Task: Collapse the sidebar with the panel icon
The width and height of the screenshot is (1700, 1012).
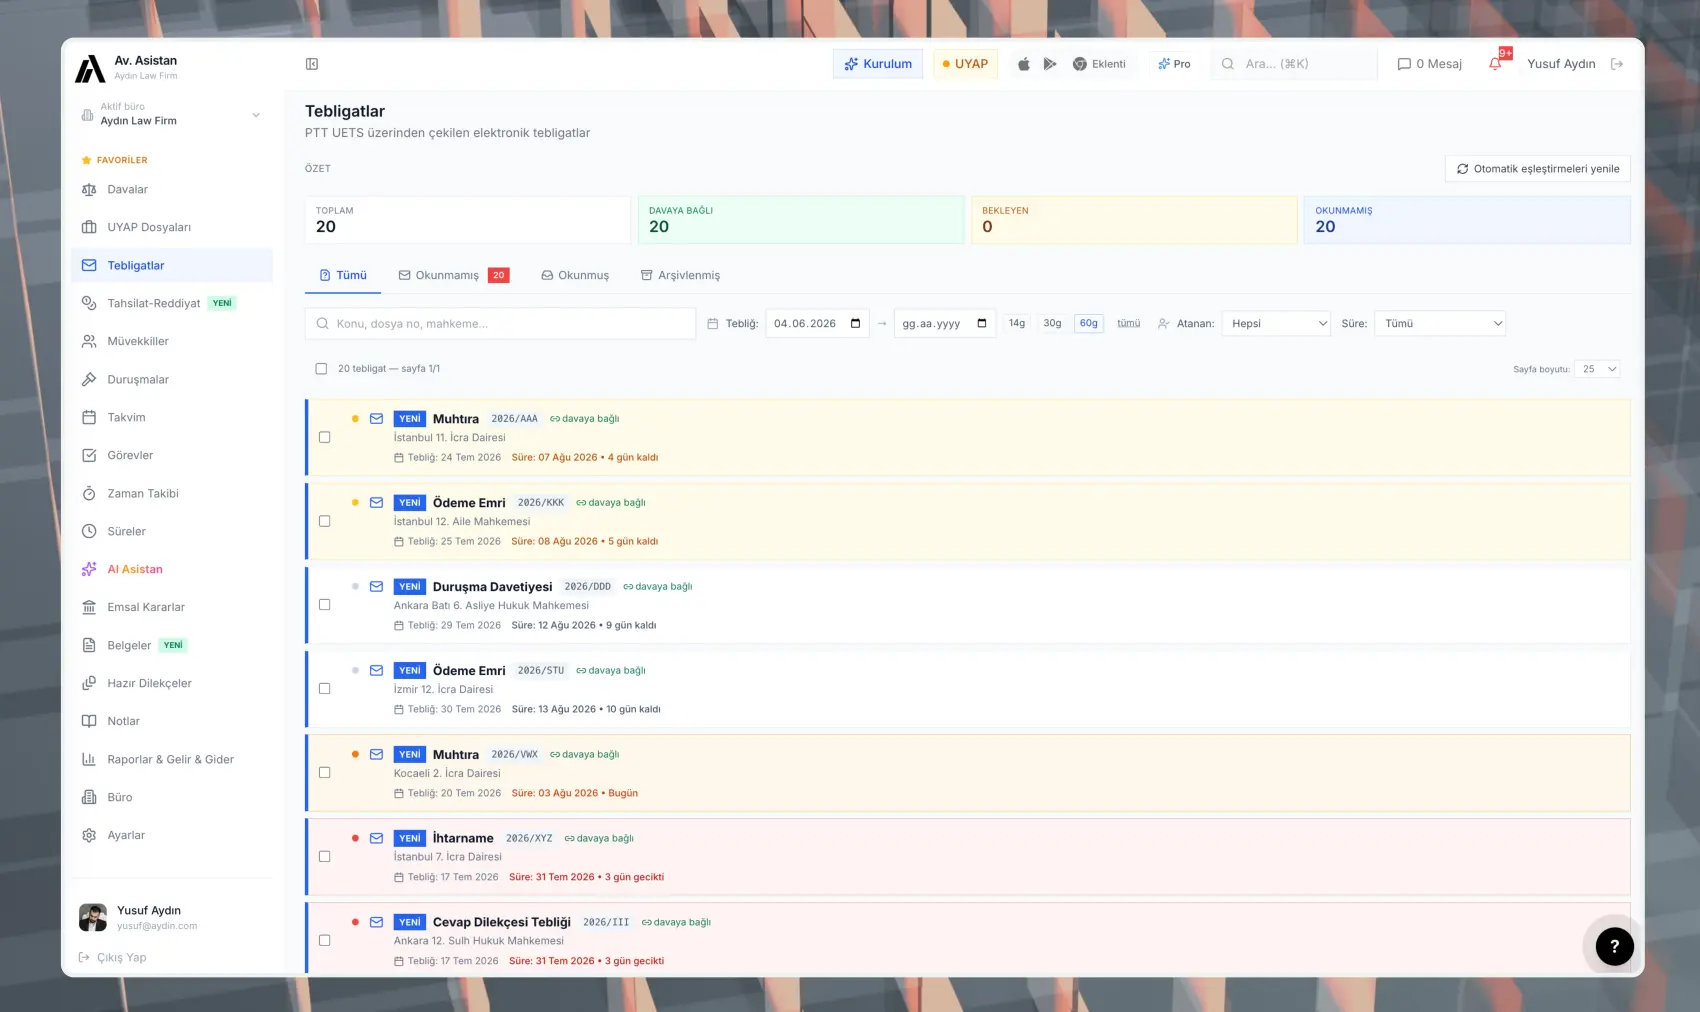Action: pyautogui.click(x=312, y=64)
